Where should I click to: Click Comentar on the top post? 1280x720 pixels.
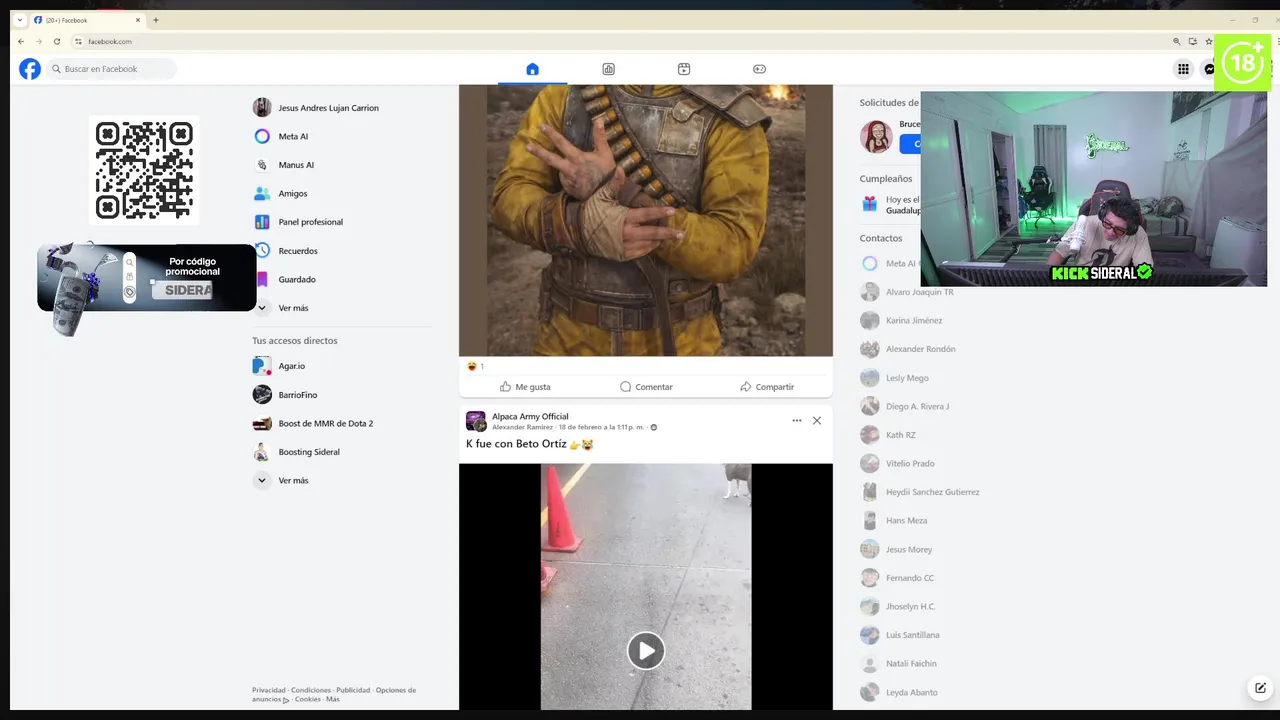[x=646, y=387]
